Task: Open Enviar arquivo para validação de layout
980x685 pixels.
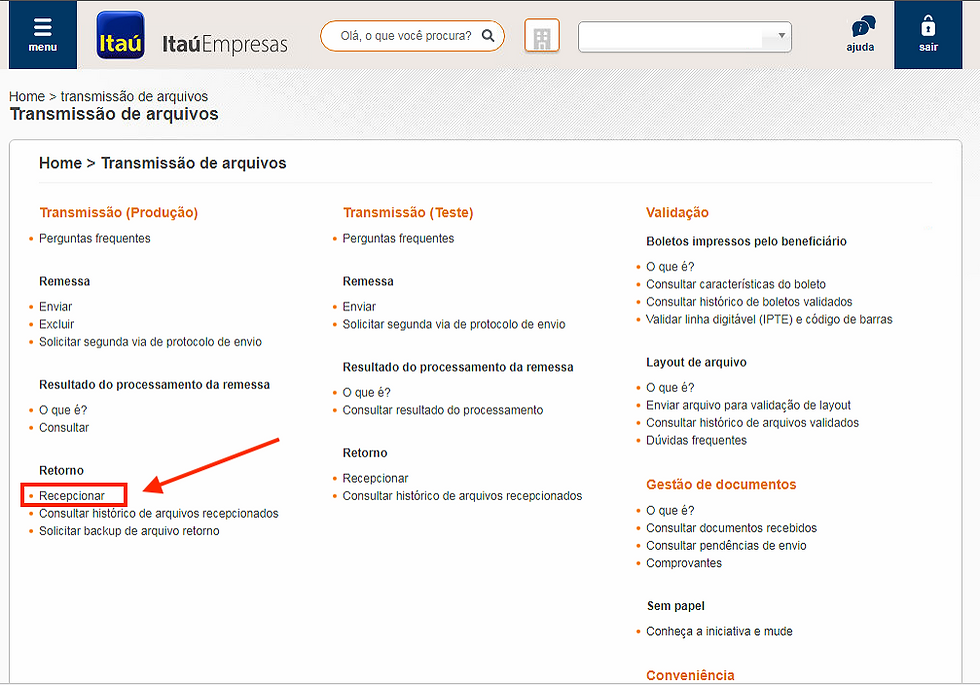Action: tap(749, 405)
